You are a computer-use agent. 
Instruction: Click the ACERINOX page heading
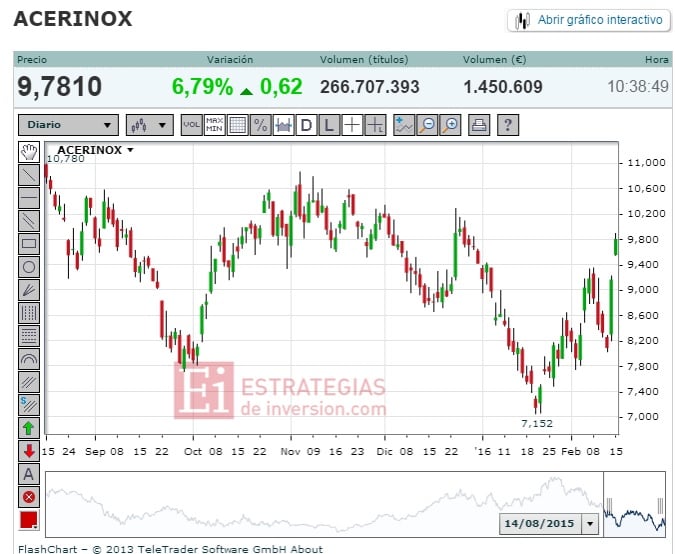click(x=73, y=19)
